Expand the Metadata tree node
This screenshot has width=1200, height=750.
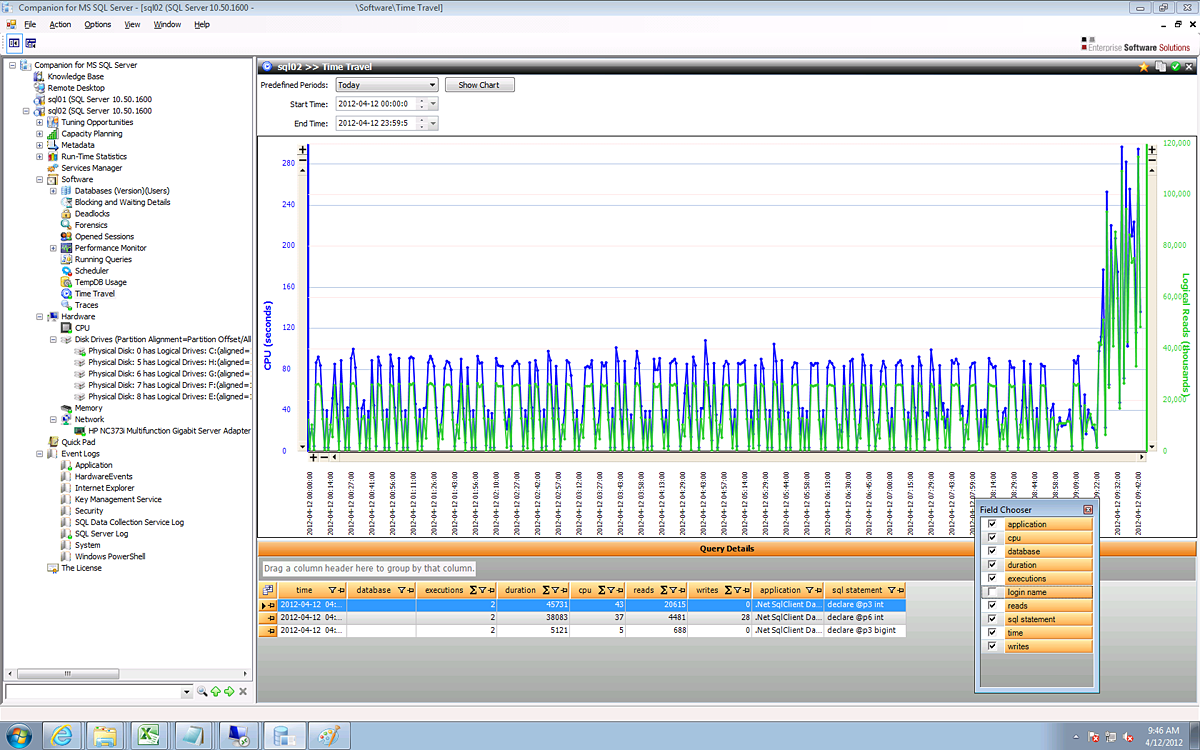tap(39, 145)
